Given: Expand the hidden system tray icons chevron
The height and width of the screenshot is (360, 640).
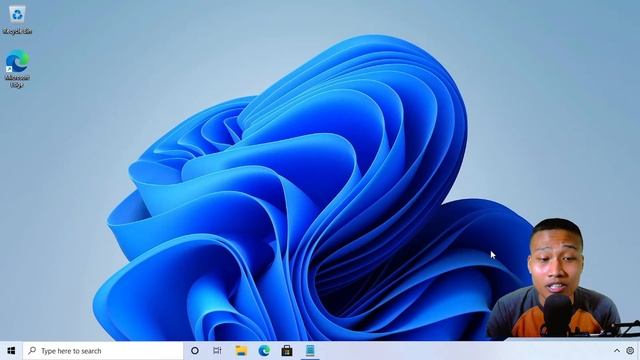Looking at the screenshot, I should point(617,351).
